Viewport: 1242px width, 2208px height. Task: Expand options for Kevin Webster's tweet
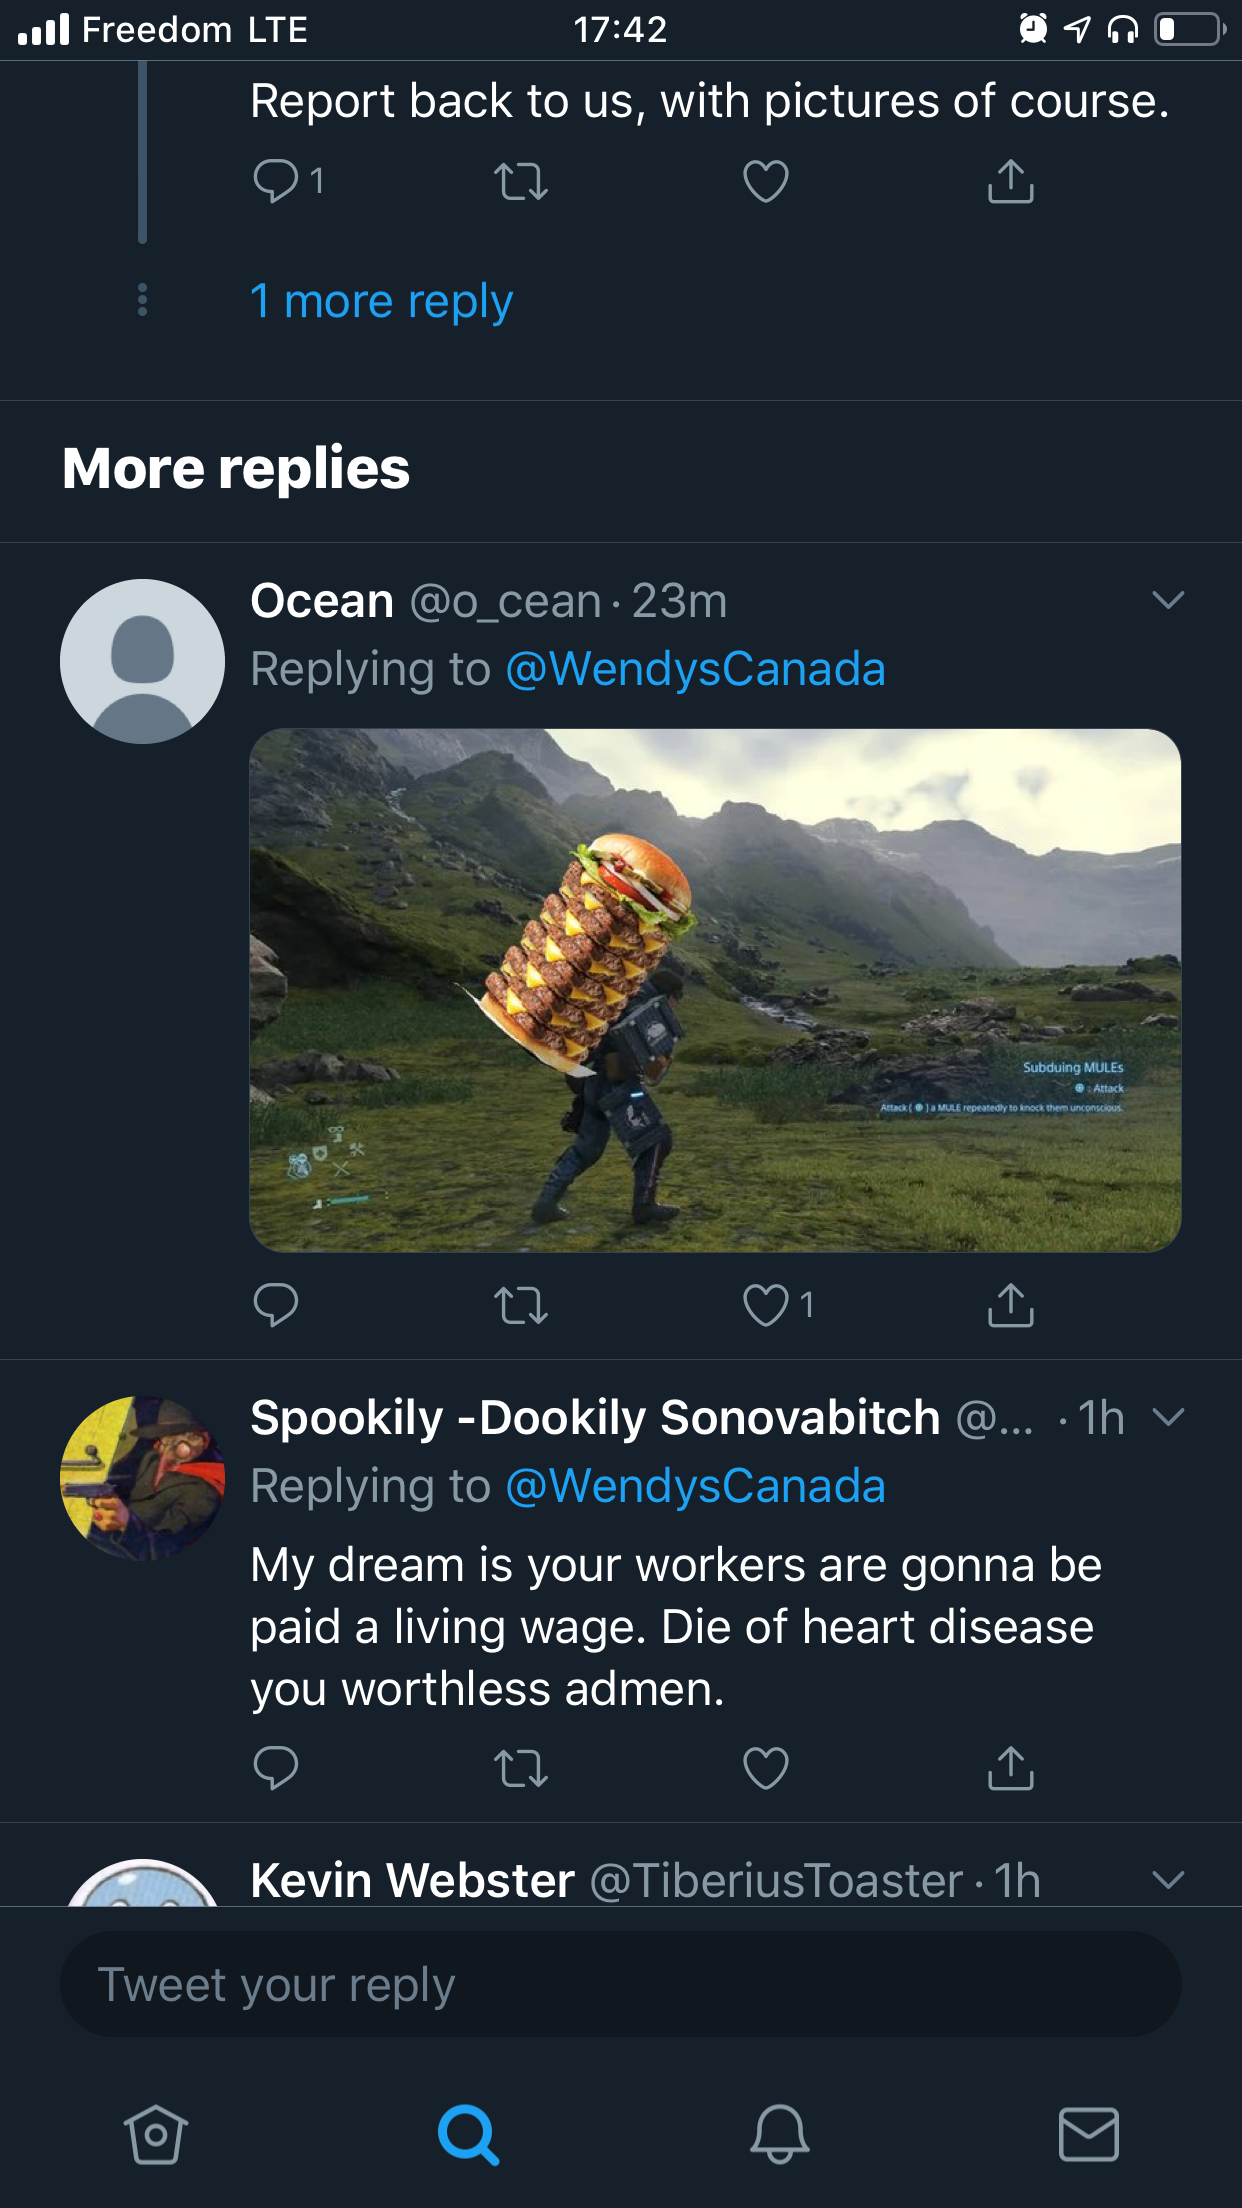[1168, 1880]
